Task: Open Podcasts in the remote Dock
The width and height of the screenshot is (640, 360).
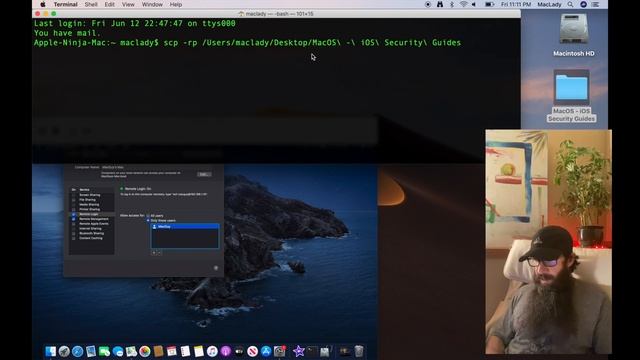Action: pyautogui.click(x=226, y=351)
